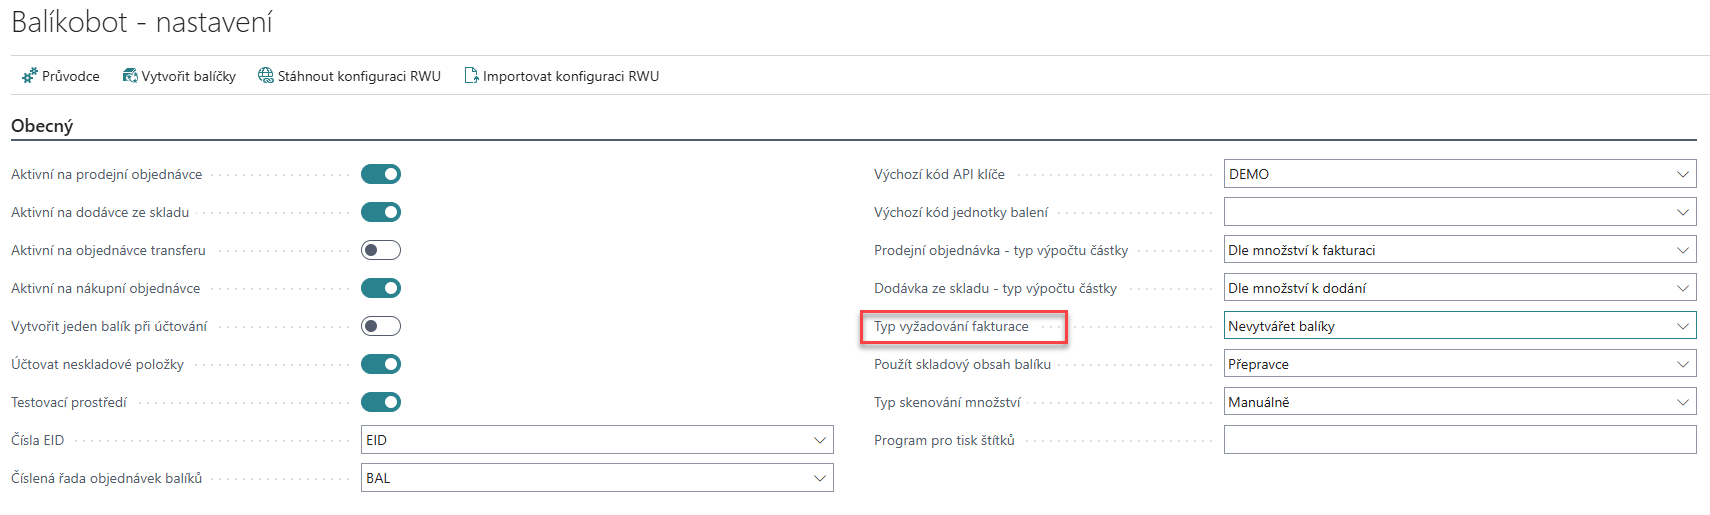Open Prodejní objednávka typ výpočtu částky dropdown arrow
1710x515 pixels.
(x=1683, y=250)
